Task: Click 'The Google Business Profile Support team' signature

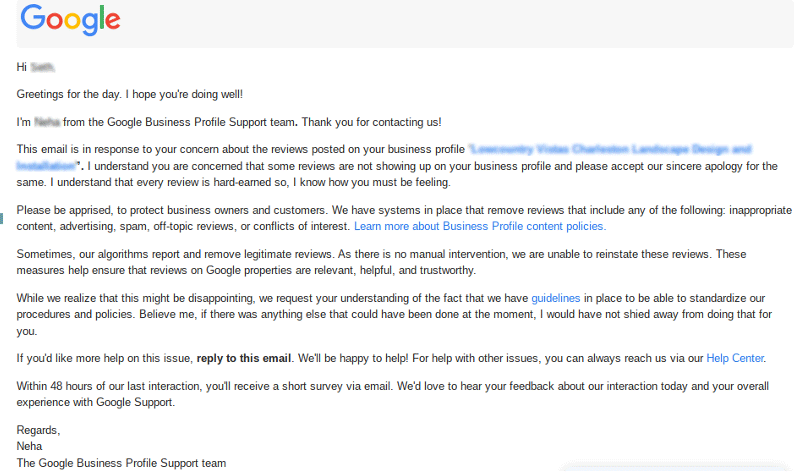Action: click(121, 463)
